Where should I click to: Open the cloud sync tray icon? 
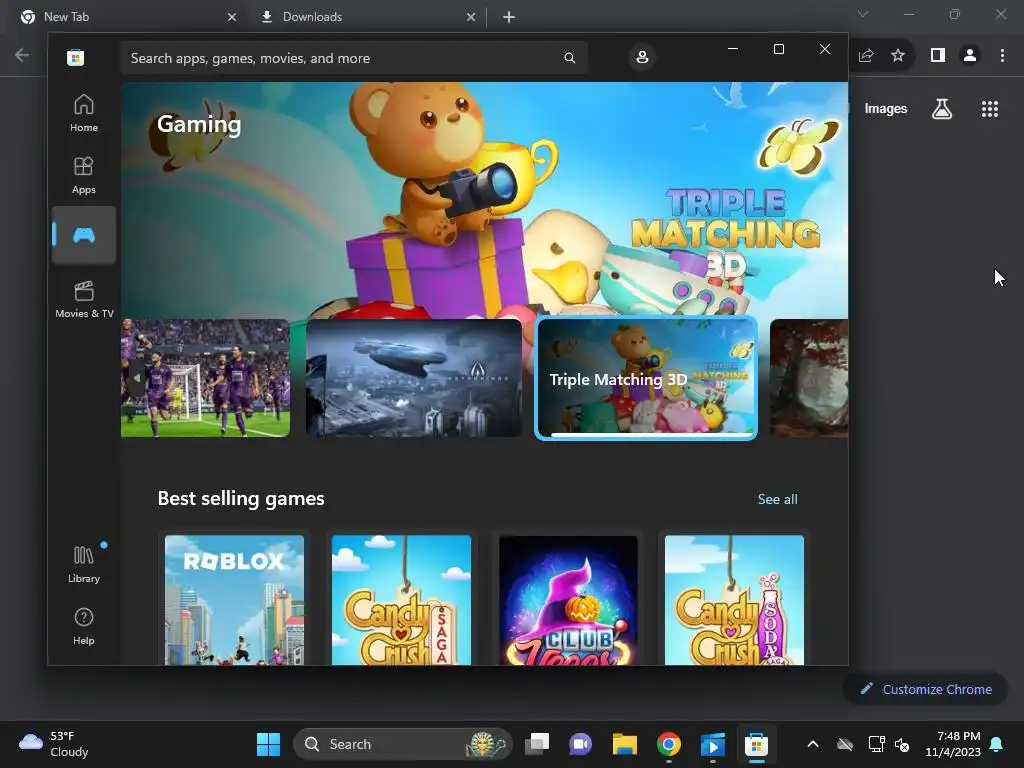pos(845,744)
